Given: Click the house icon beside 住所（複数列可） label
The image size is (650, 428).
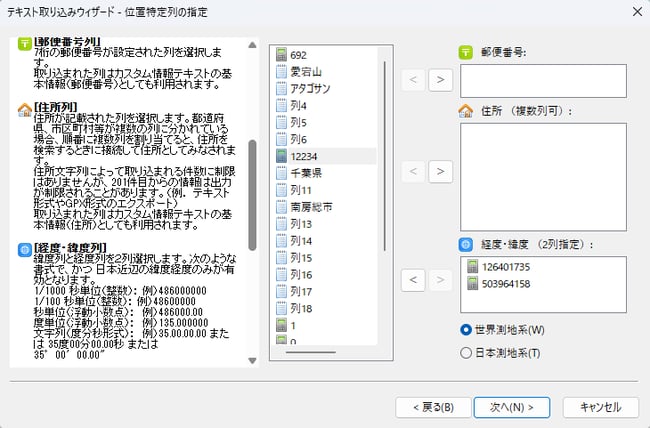Looking at the screenshot, I should pos(466,111).
